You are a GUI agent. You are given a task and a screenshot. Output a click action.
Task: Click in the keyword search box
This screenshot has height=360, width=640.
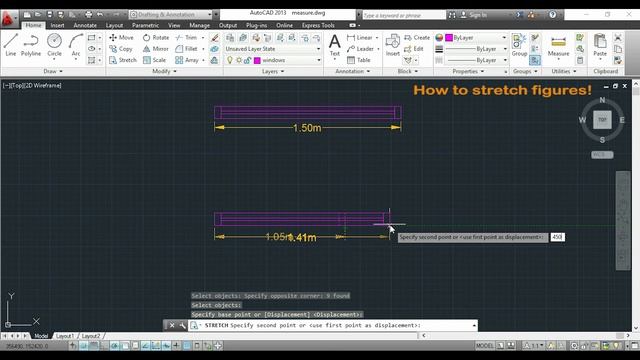pyautogui.click(x=404, y=15)
